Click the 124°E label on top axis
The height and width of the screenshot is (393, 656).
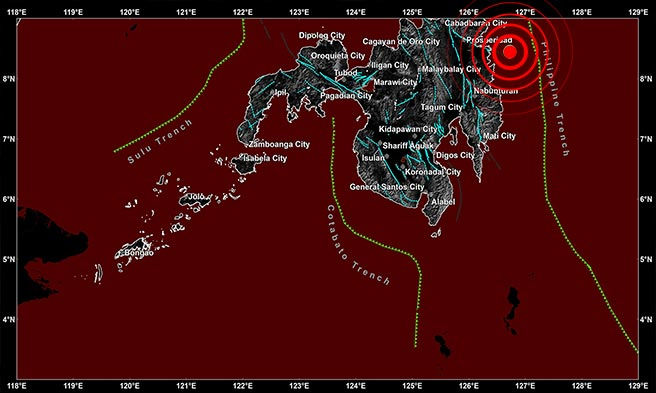[356, 13]
